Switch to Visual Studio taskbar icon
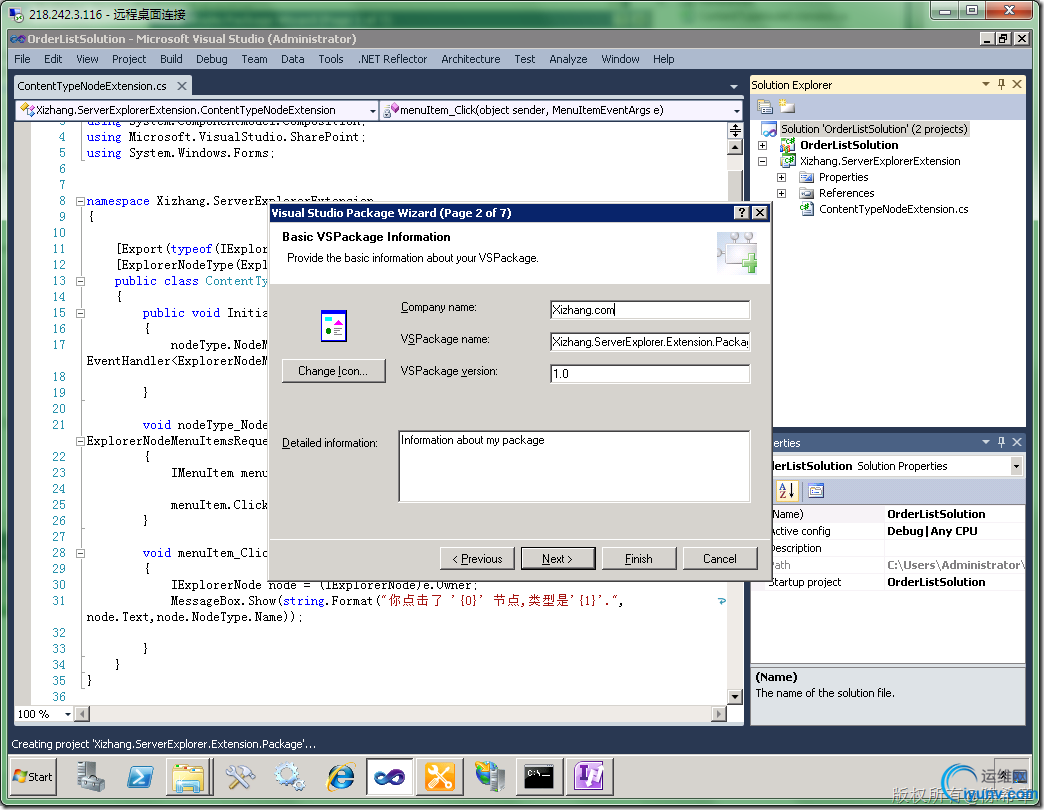1044x810 pixels. pyautogui.click(x=390, y=777)
